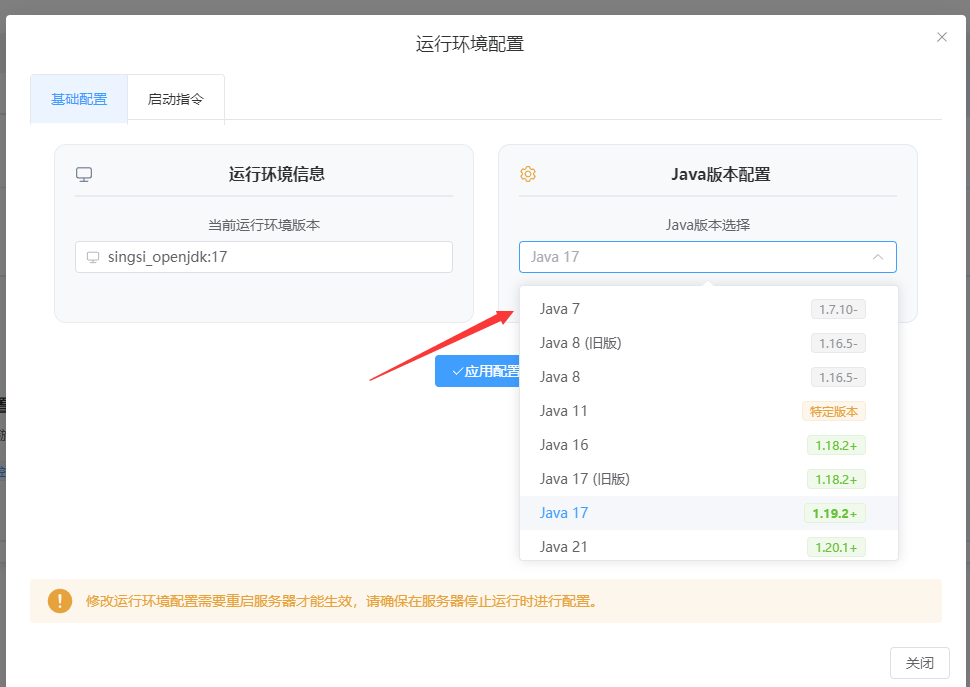Image resolution: width=970 pixels, height=687 pixels.
Task: Click the orange warning icon in notice bar
Action: [x=60, y=601]
